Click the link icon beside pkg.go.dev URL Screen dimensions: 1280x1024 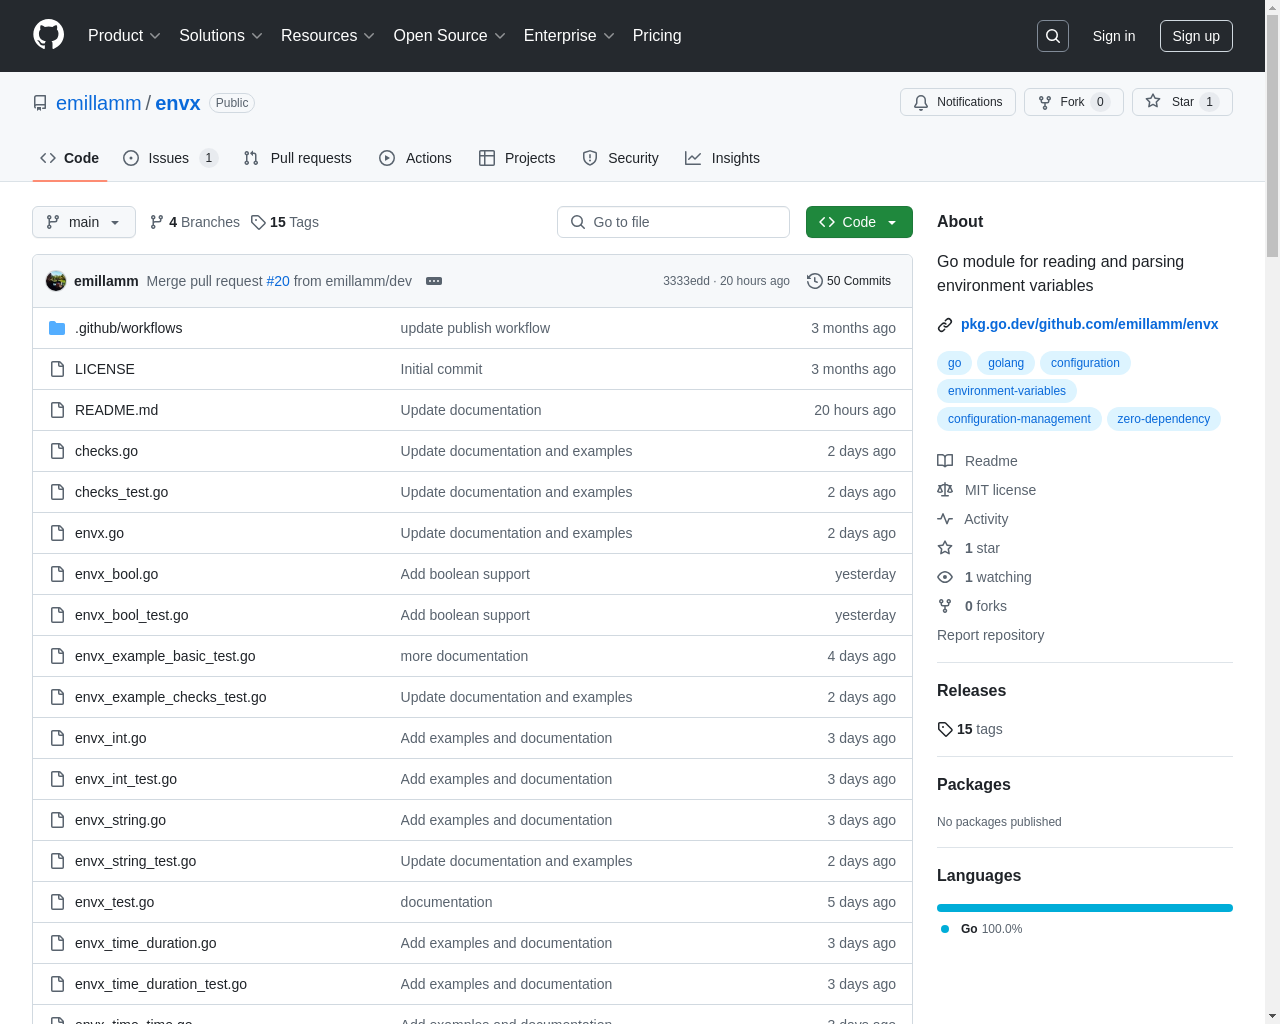tap(945, 324)
